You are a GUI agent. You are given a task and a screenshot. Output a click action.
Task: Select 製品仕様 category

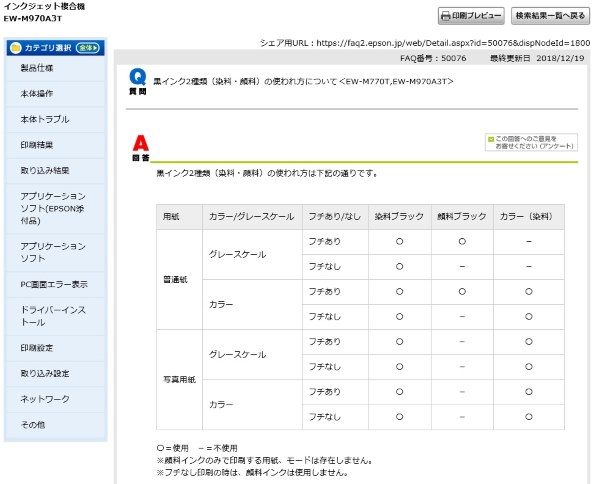(x=55, y=68)
